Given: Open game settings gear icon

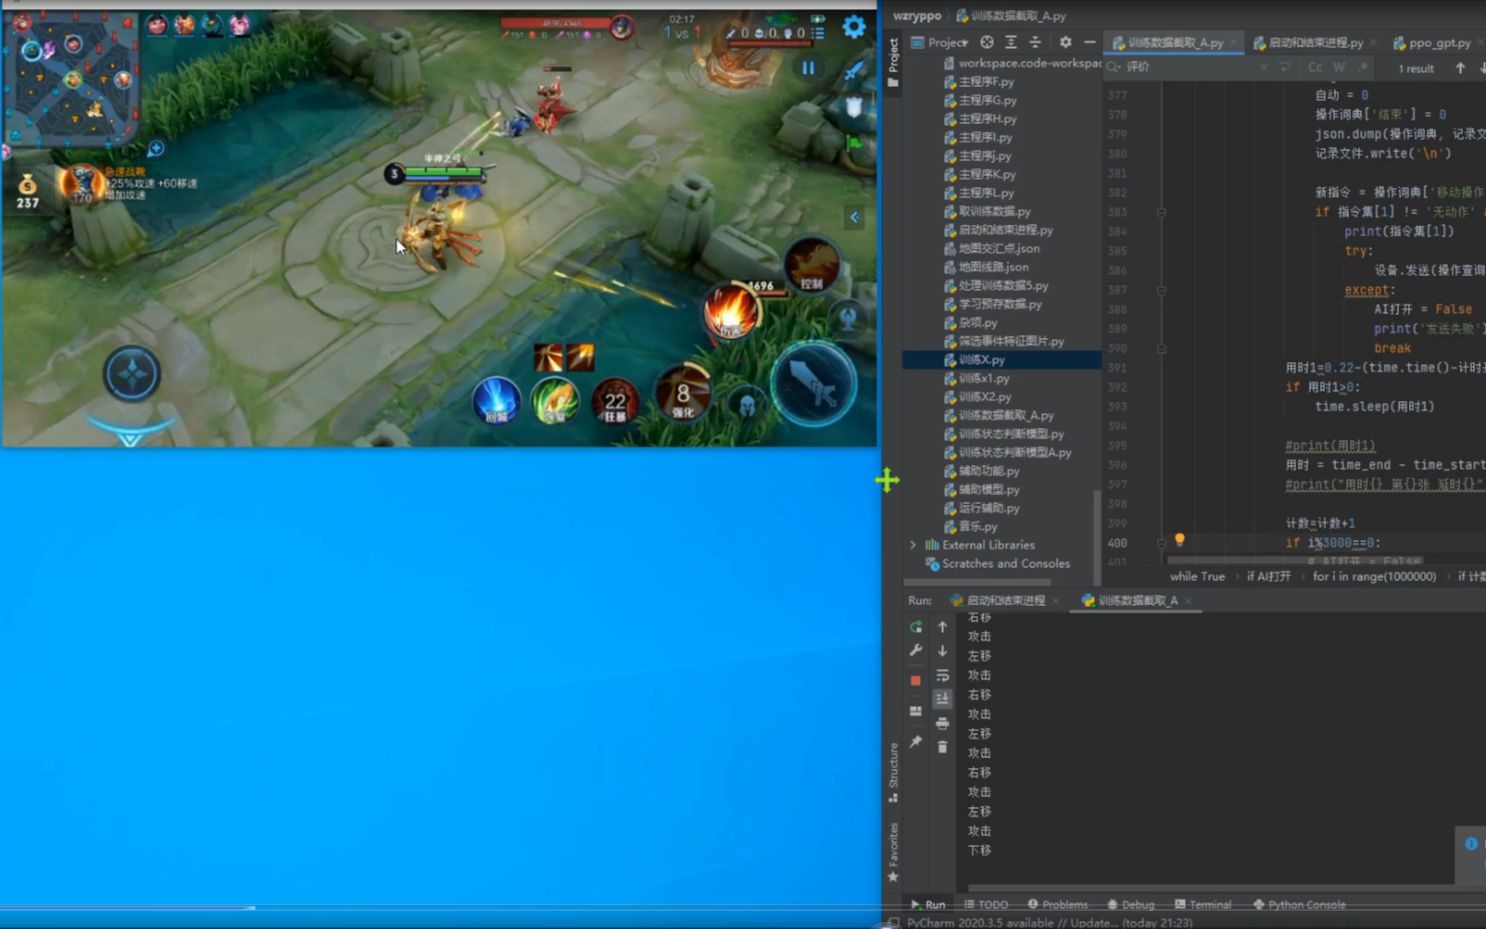Looking at the screenshot, I should [854, 27].
